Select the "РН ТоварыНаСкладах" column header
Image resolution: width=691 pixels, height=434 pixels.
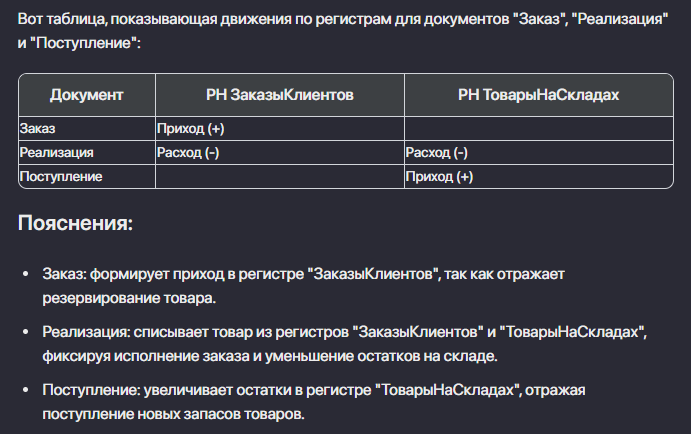[537, 96]
